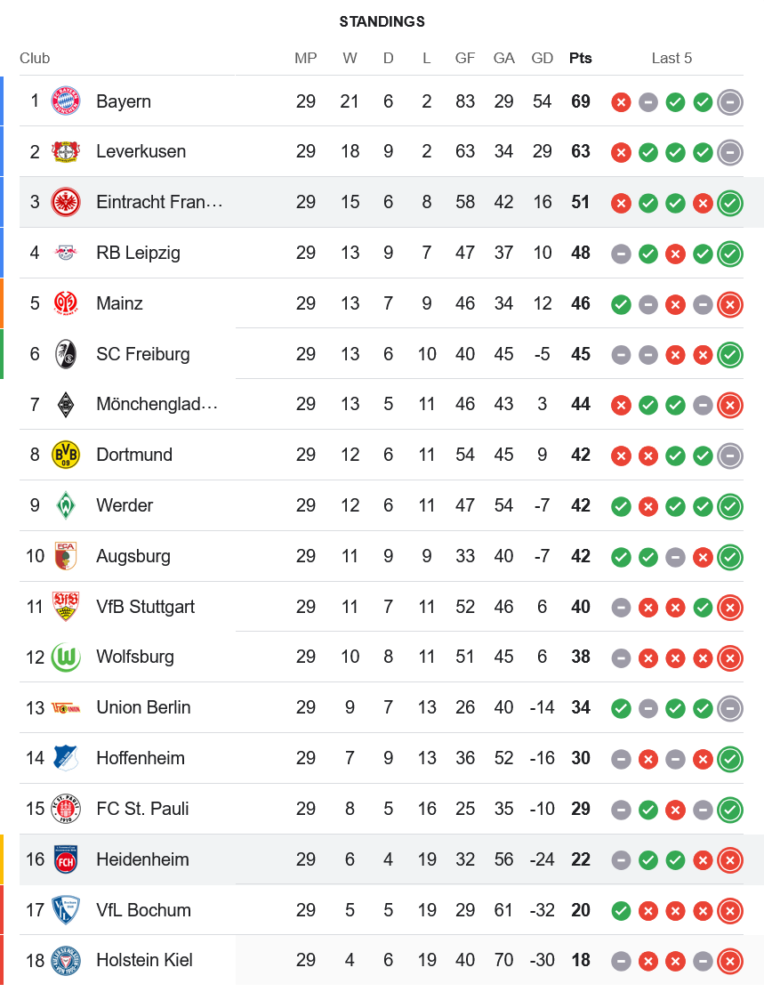Viewport: 764px width, 1000px height.
Task: Click the RB Leipzig club logo
Action: (x=65, y=253)
